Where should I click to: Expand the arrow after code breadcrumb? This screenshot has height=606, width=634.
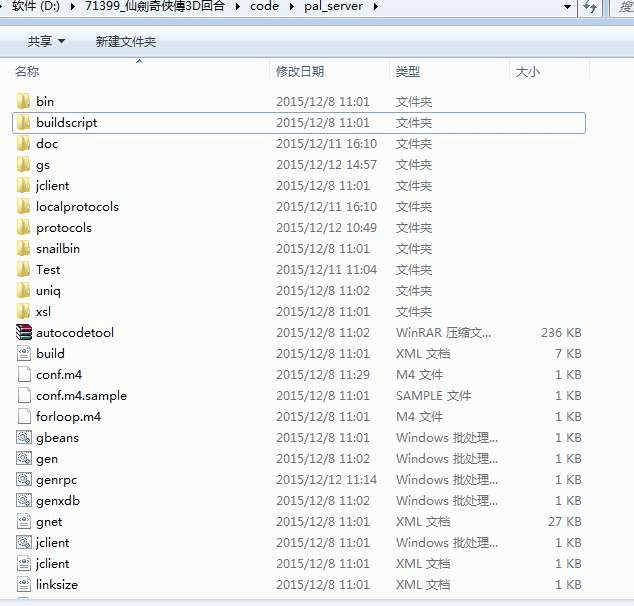click(x=292, y=6)
